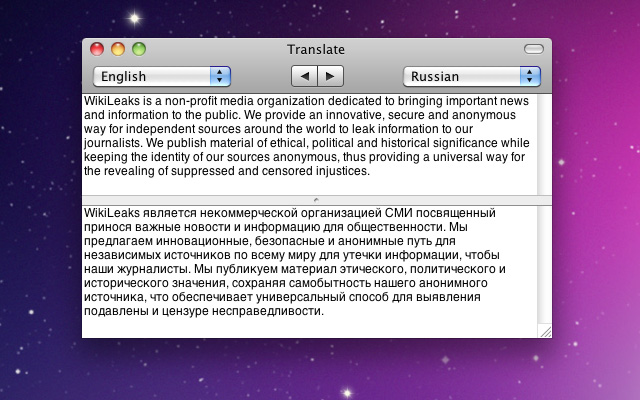Click the left arrow translate button
Screen dimensions: 640x400
coord(304,76)
